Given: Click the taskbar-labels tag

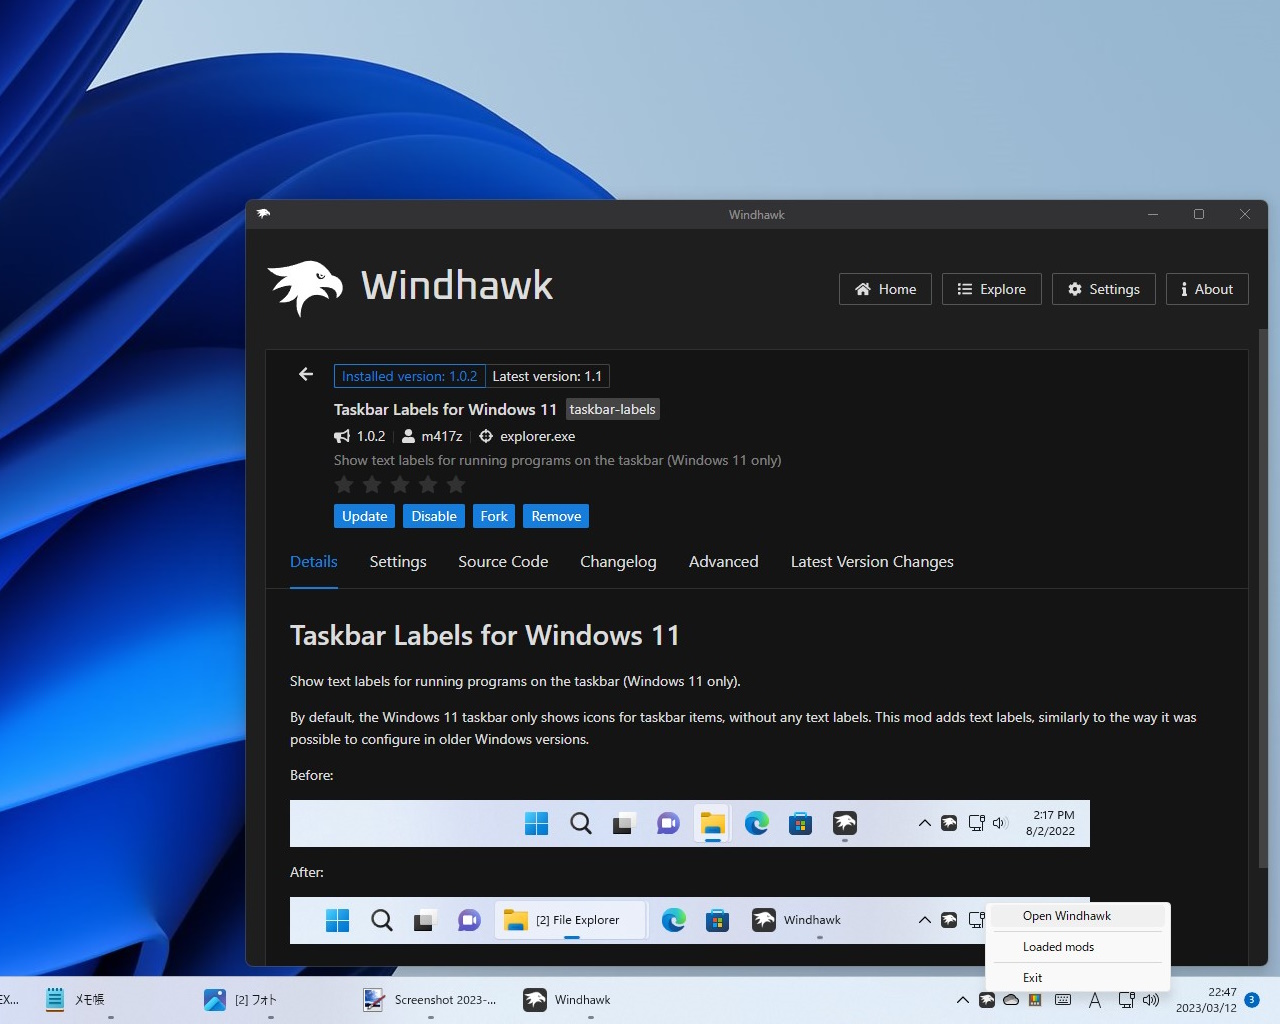Looking at the screenshot, I should coord(612,409).
